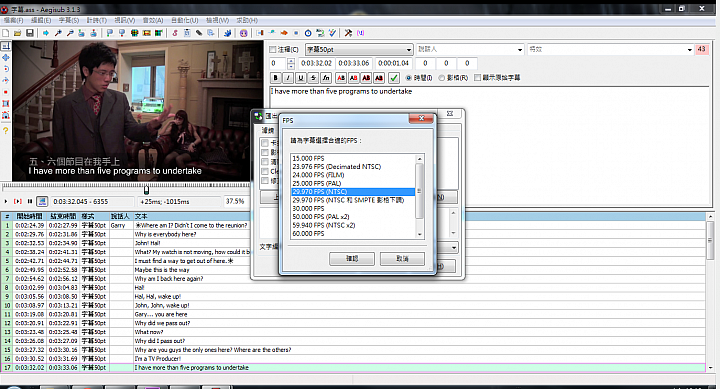
Task: Click the cancel (取消) button in FPS dialog
Action: [402, 259]
